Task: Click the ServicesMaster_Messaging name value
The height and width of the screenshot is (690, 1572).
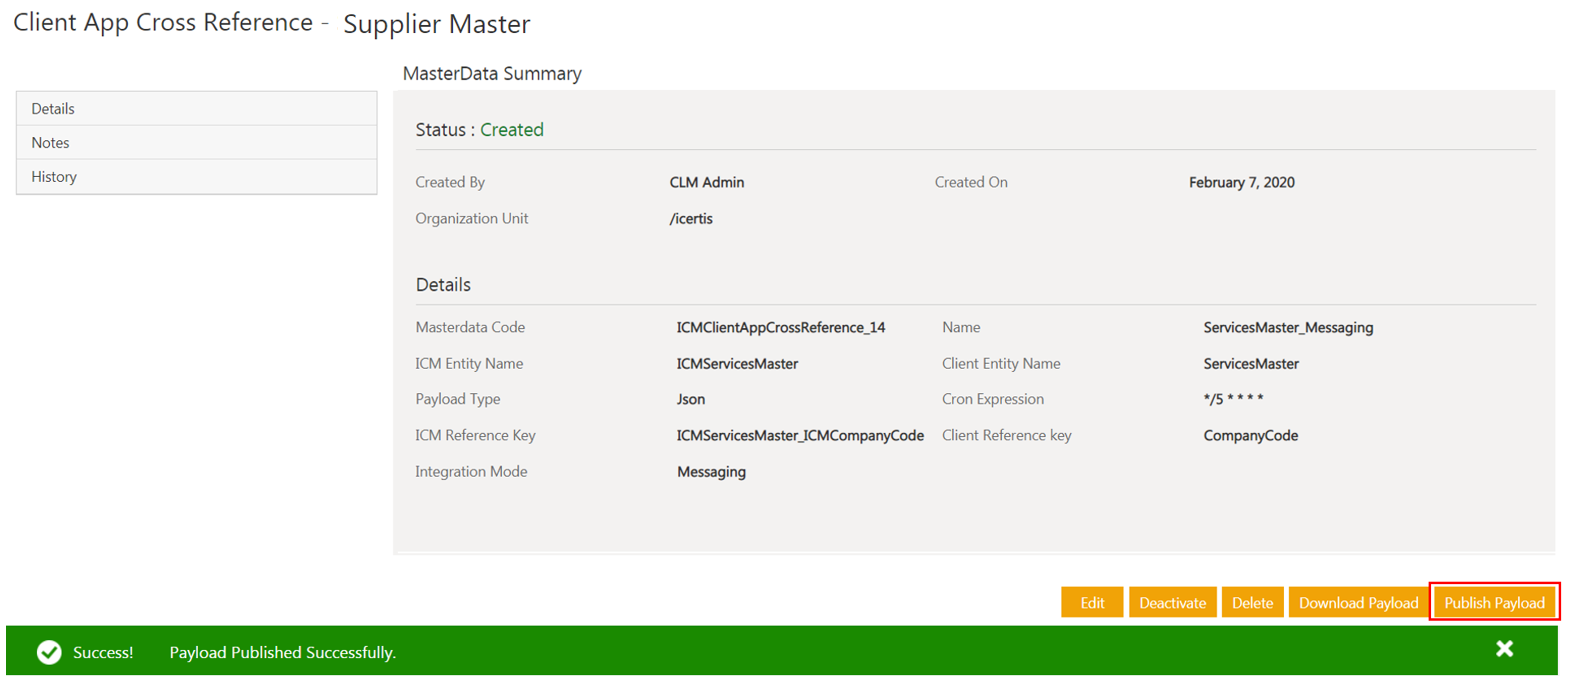Action: point(1288,328)
